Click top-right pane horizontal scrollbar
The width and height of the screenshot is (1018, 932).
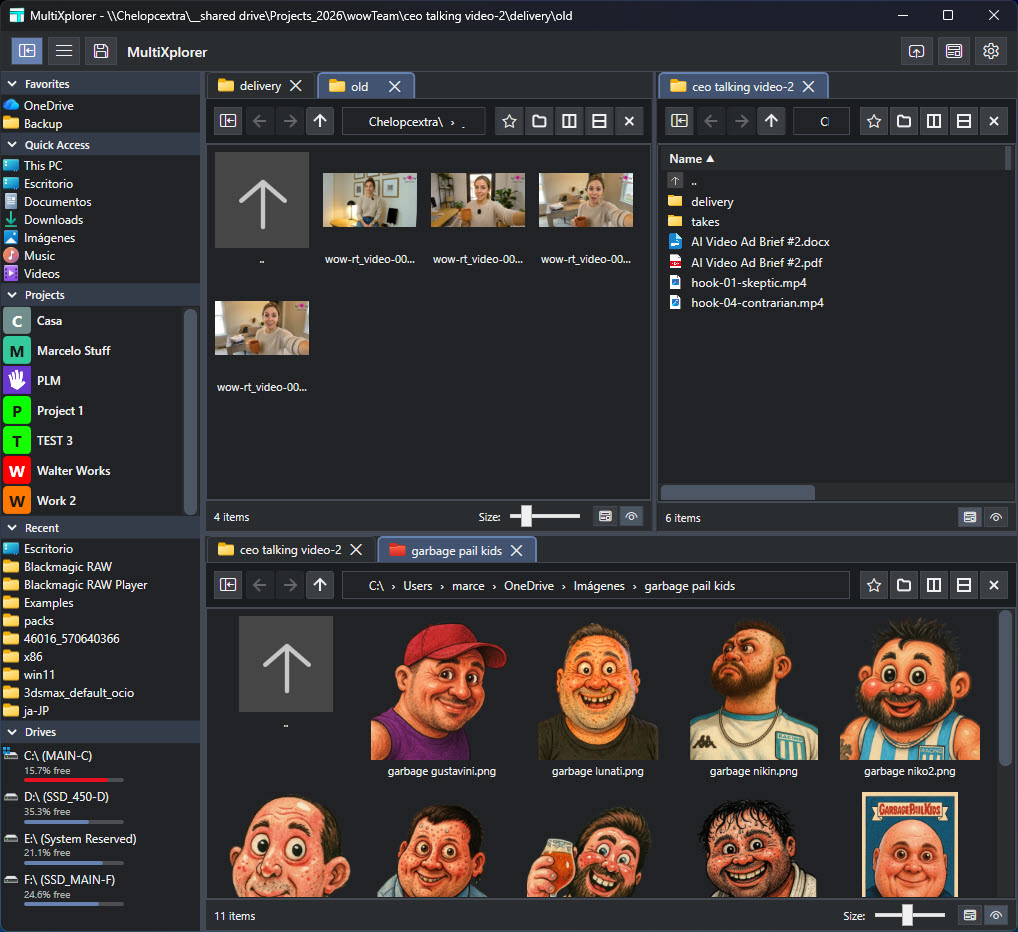click(737, 492)
